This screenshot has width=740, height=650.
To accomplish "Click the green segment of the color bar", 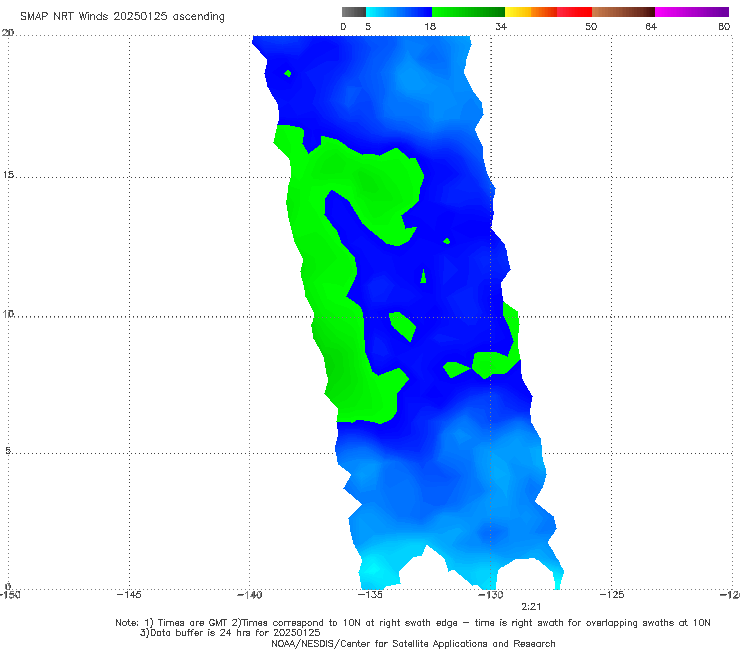I will (468, 12).
